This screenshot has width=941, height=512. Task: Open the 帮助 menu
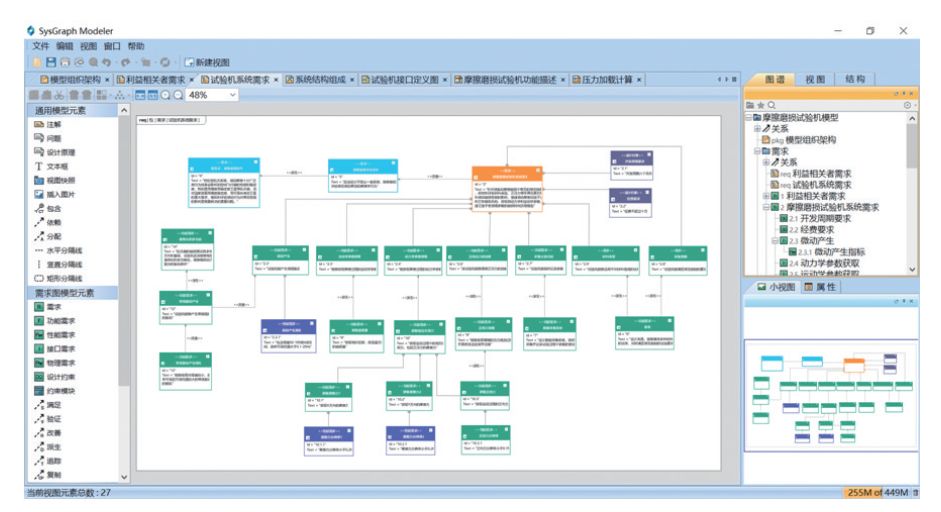(136, 46)
